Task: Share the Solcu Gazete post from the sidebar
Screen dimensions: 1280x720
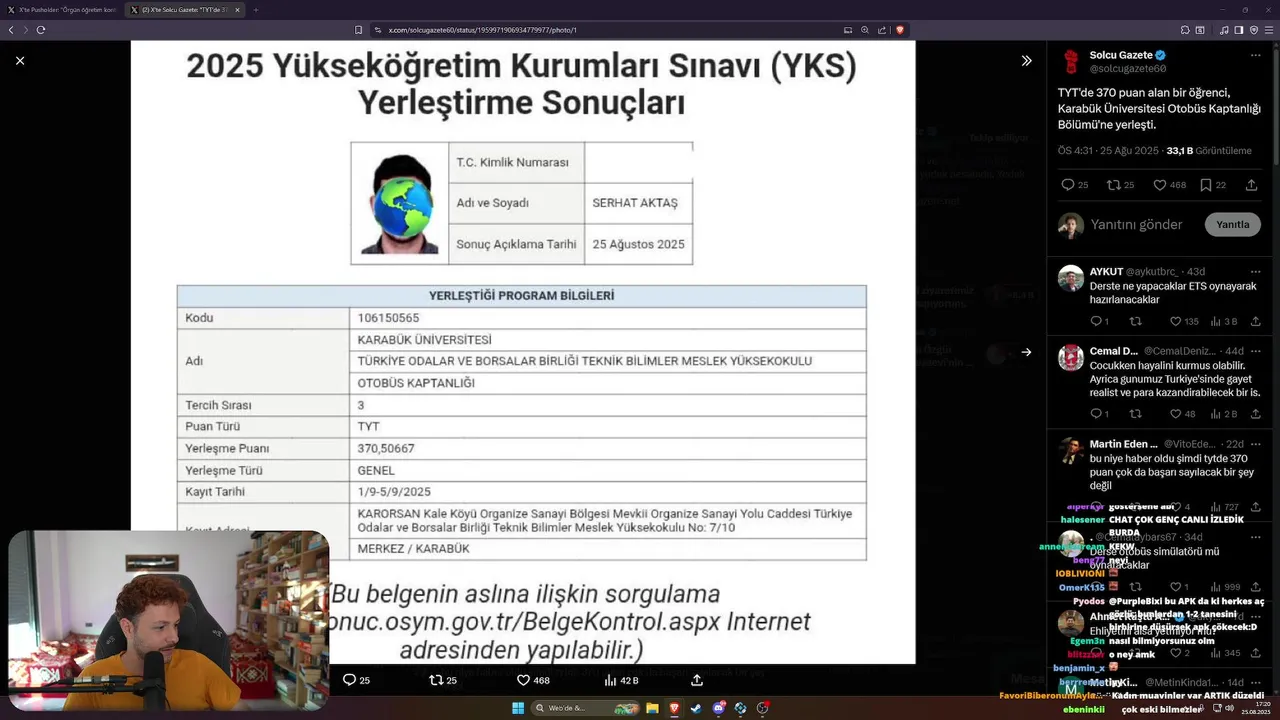Action: pos(1251,185)
